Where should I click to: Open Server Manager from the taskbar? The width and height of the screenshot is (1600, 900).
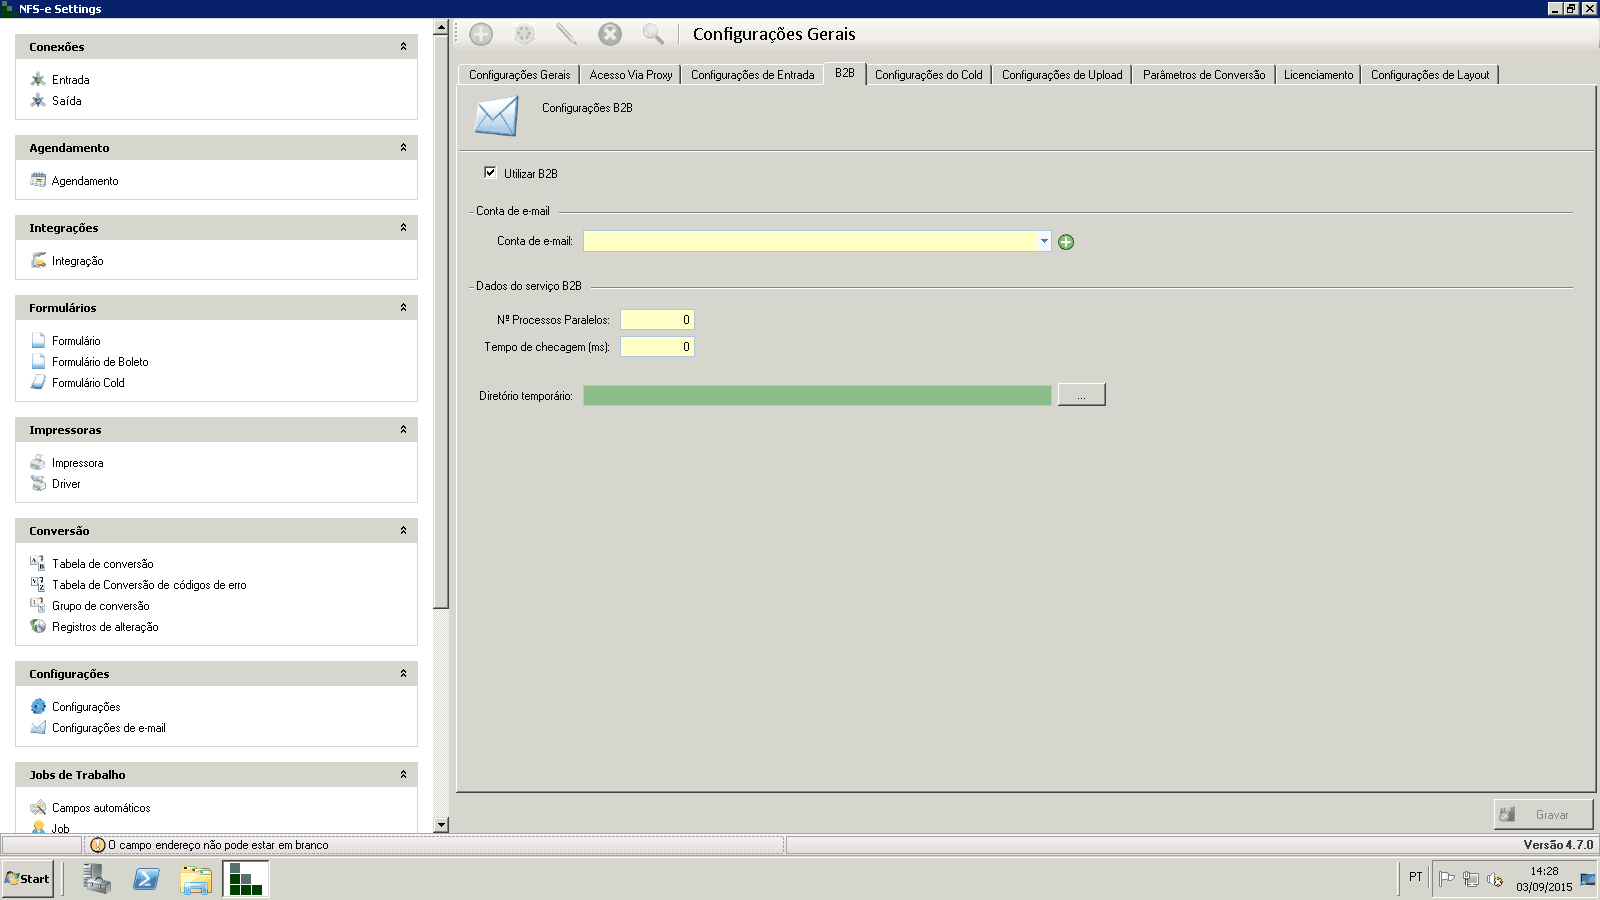pos(97,879)
